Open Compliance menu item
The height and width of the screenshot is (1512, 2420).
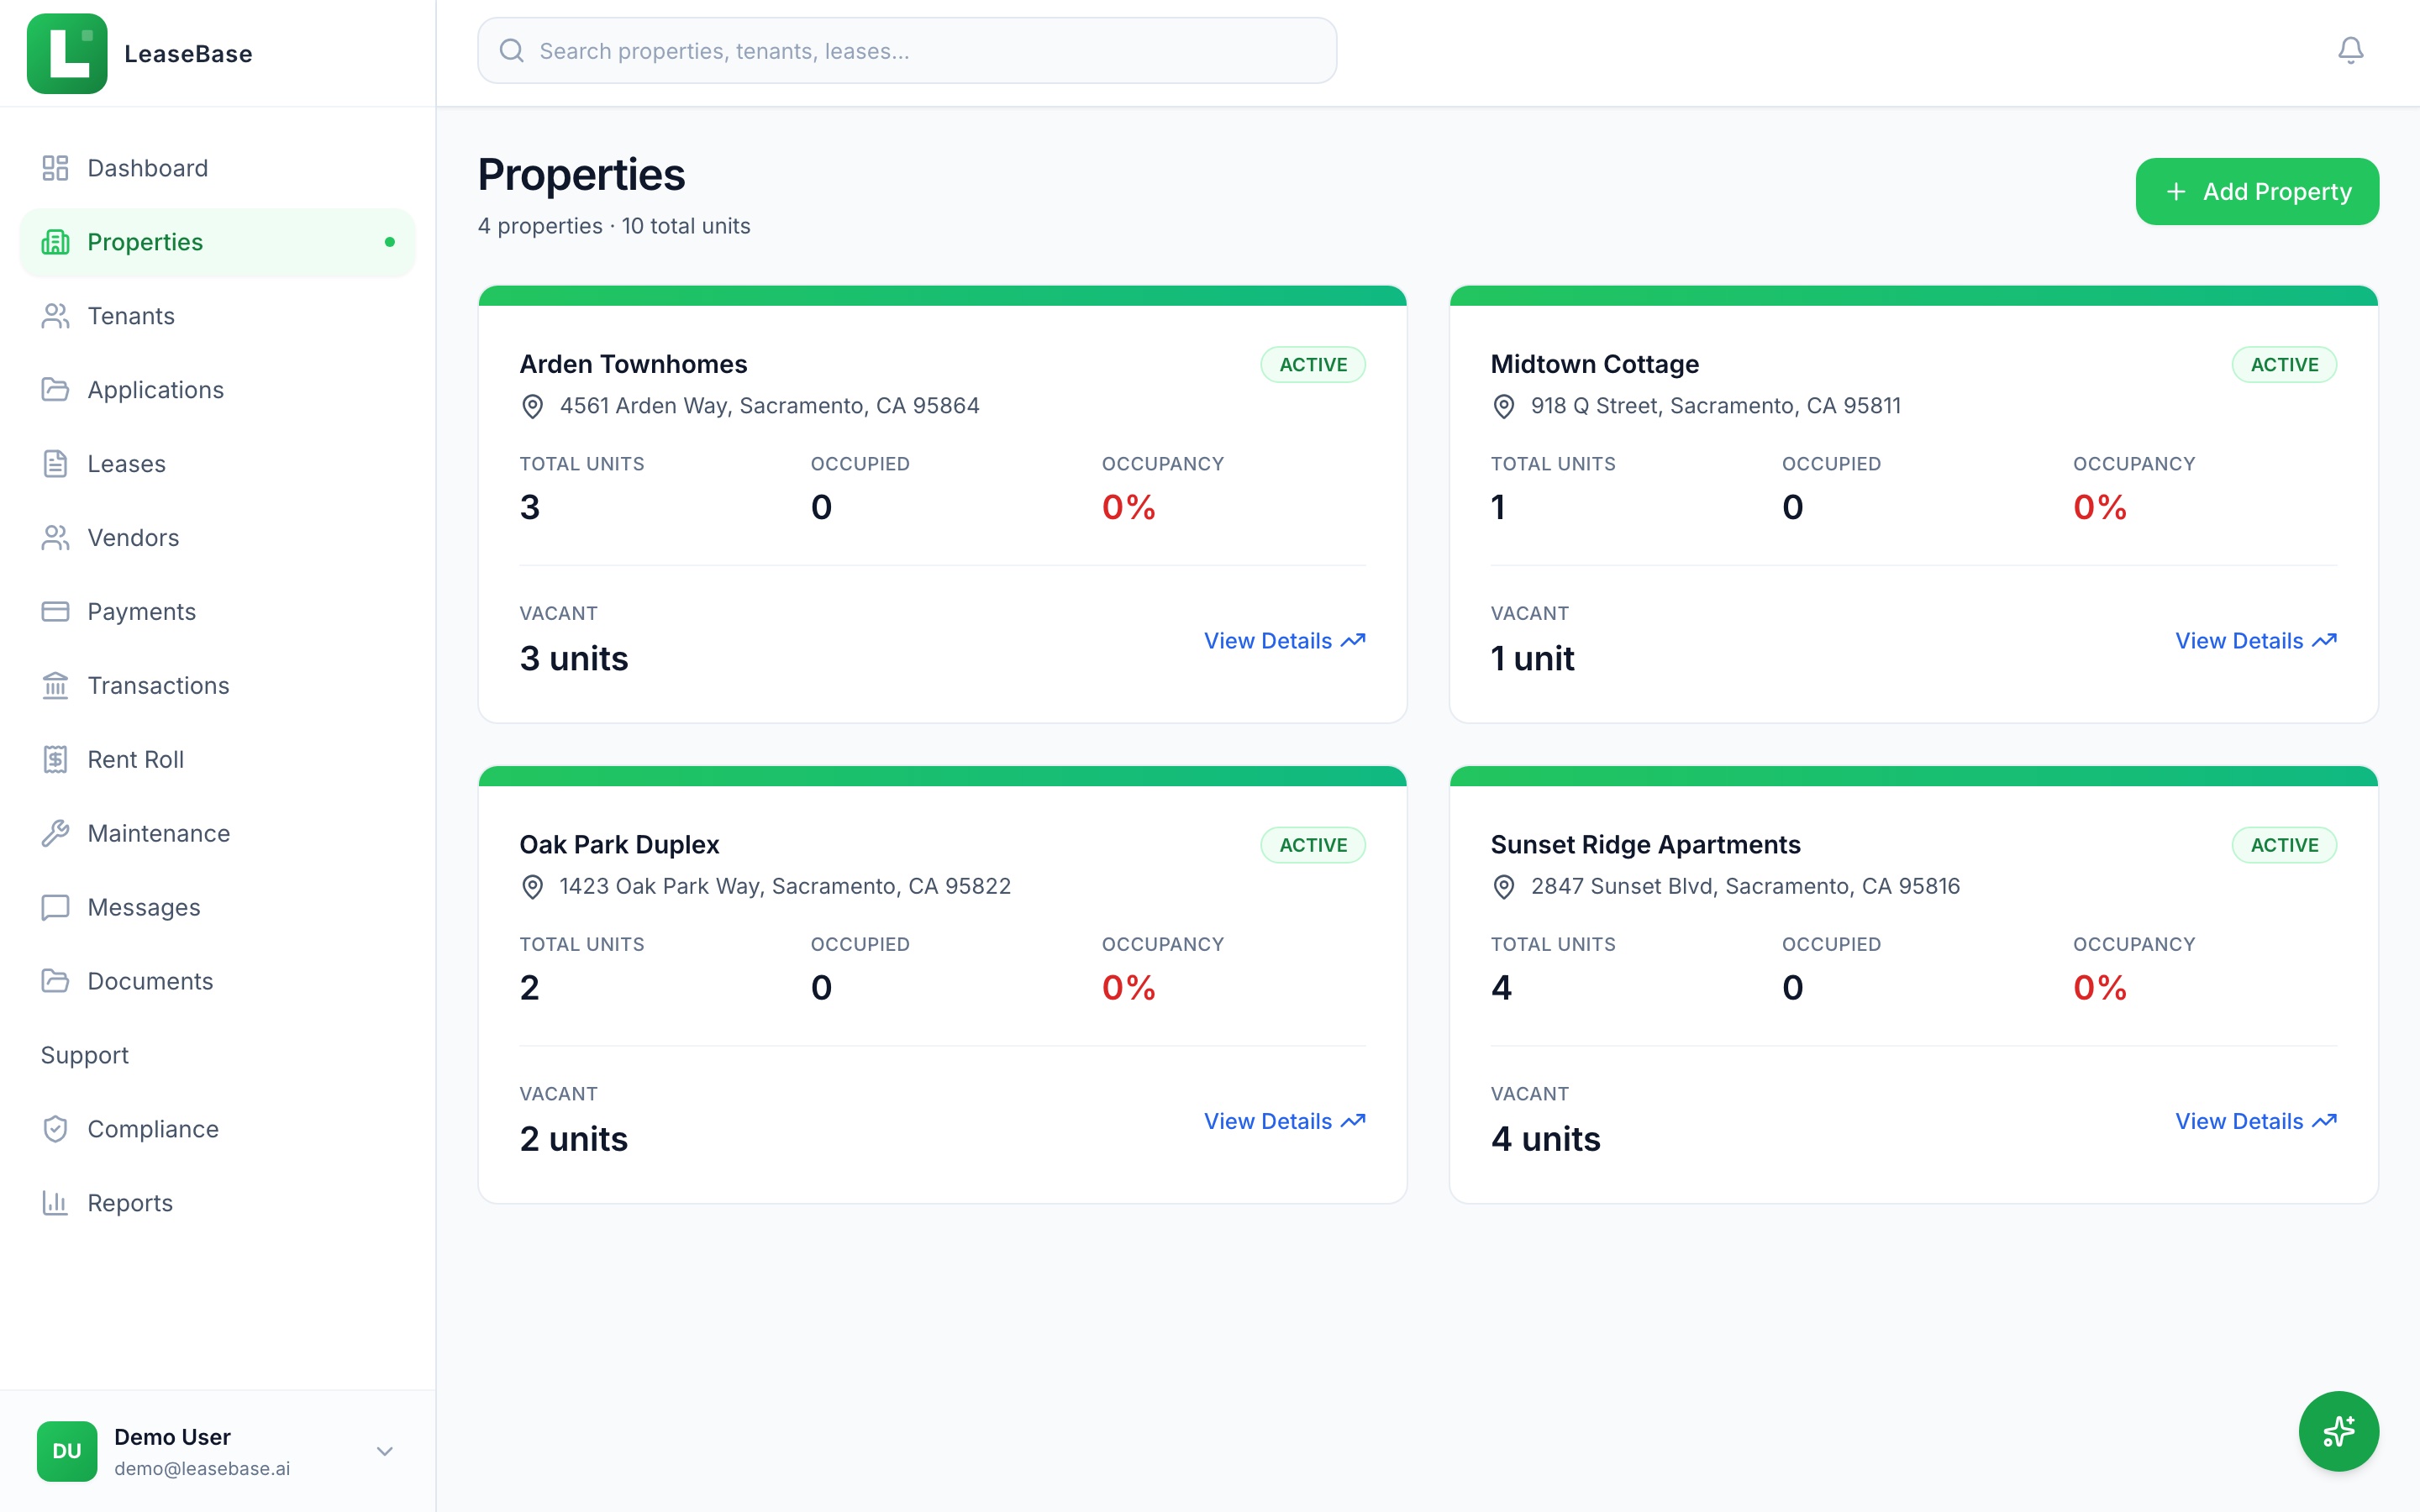point(217,1129)
